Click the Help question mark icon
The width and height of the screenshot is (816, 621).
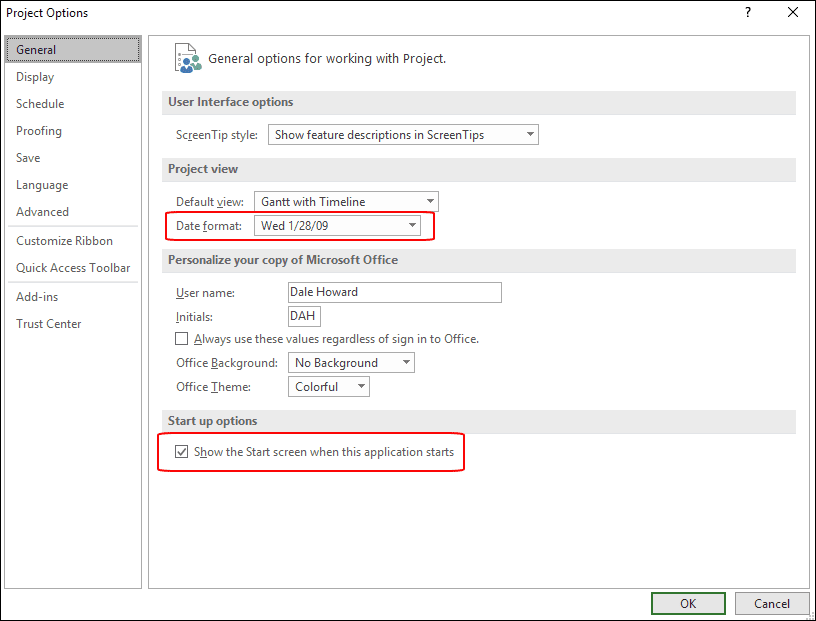(x=748, y=12)
